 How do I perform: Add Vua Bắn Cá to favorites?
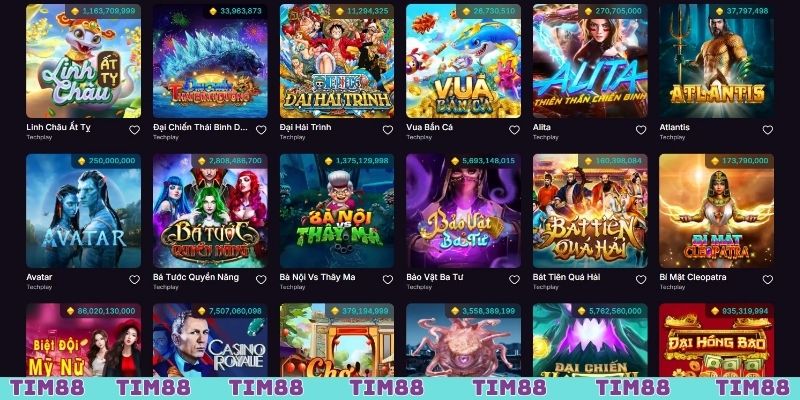tap(514, 130)
